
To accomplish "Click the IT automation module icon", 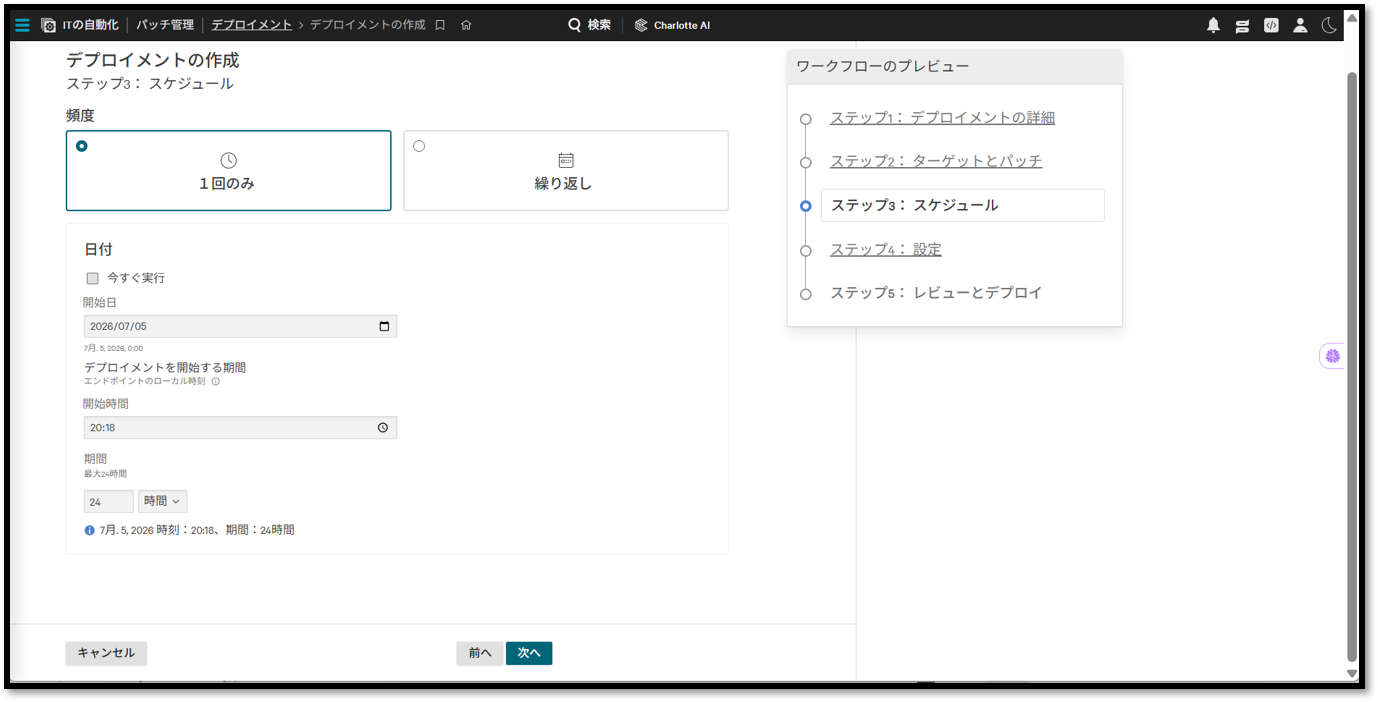I will tap(48, 25).
